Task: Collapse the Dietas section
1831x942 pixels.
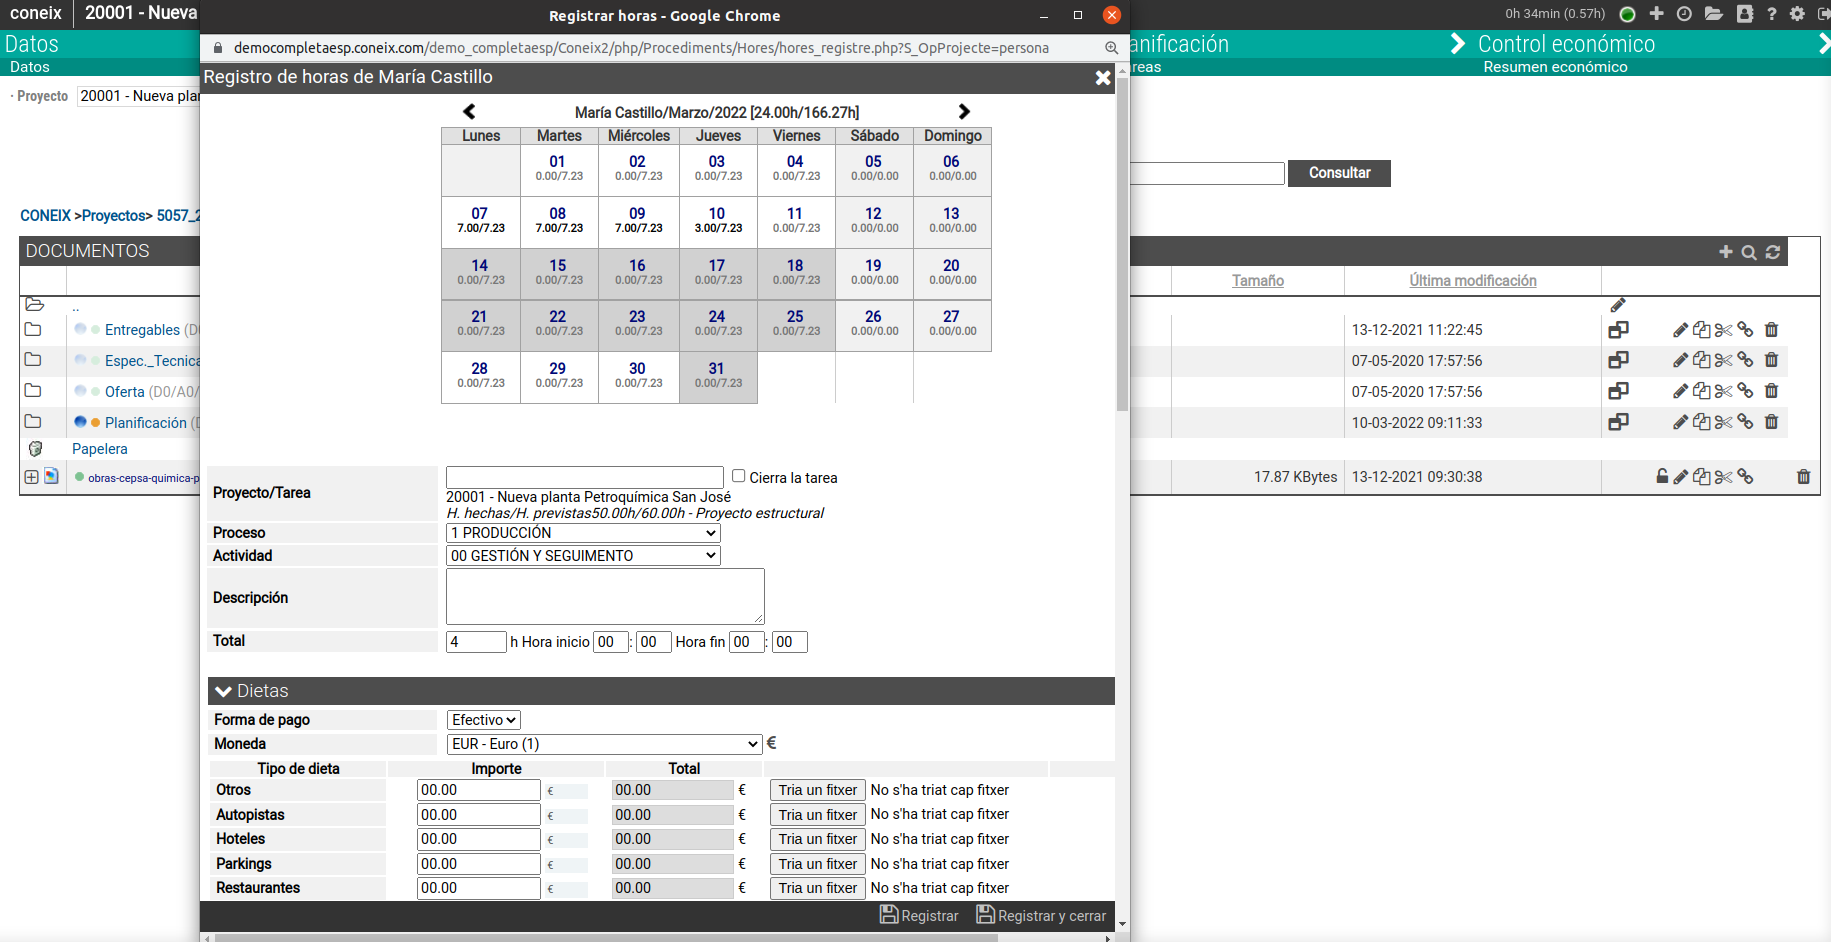Action: point(224,691)
